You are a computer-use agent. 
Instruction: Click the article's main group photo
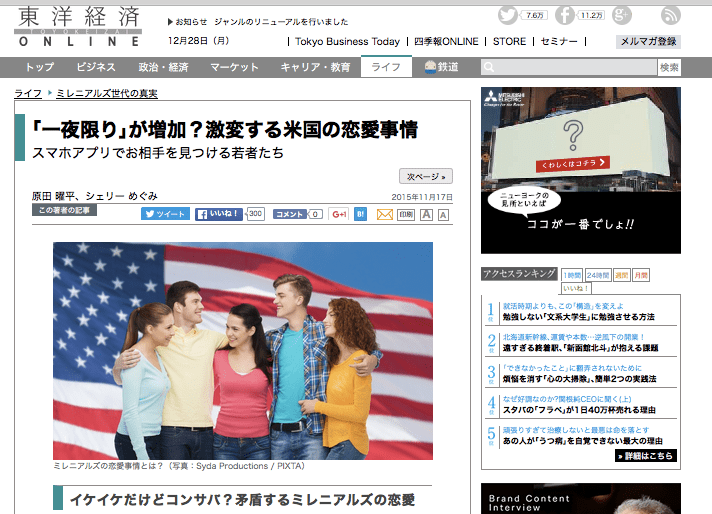tap(243, 350)
